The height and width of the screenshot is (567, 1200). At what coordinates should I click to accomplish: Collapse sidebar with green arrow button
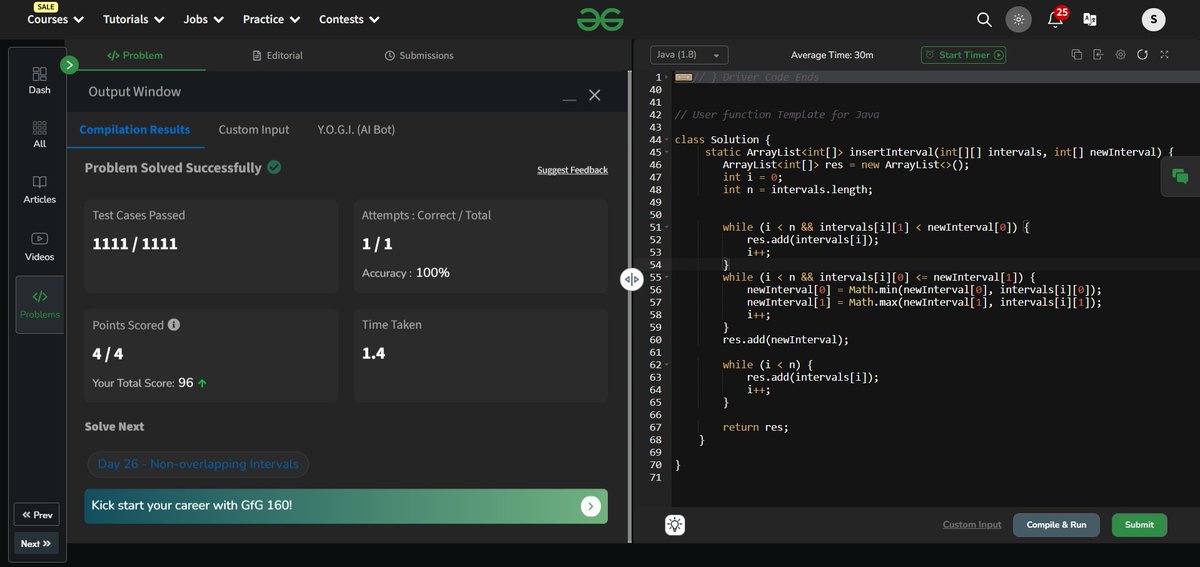(69, 65)
